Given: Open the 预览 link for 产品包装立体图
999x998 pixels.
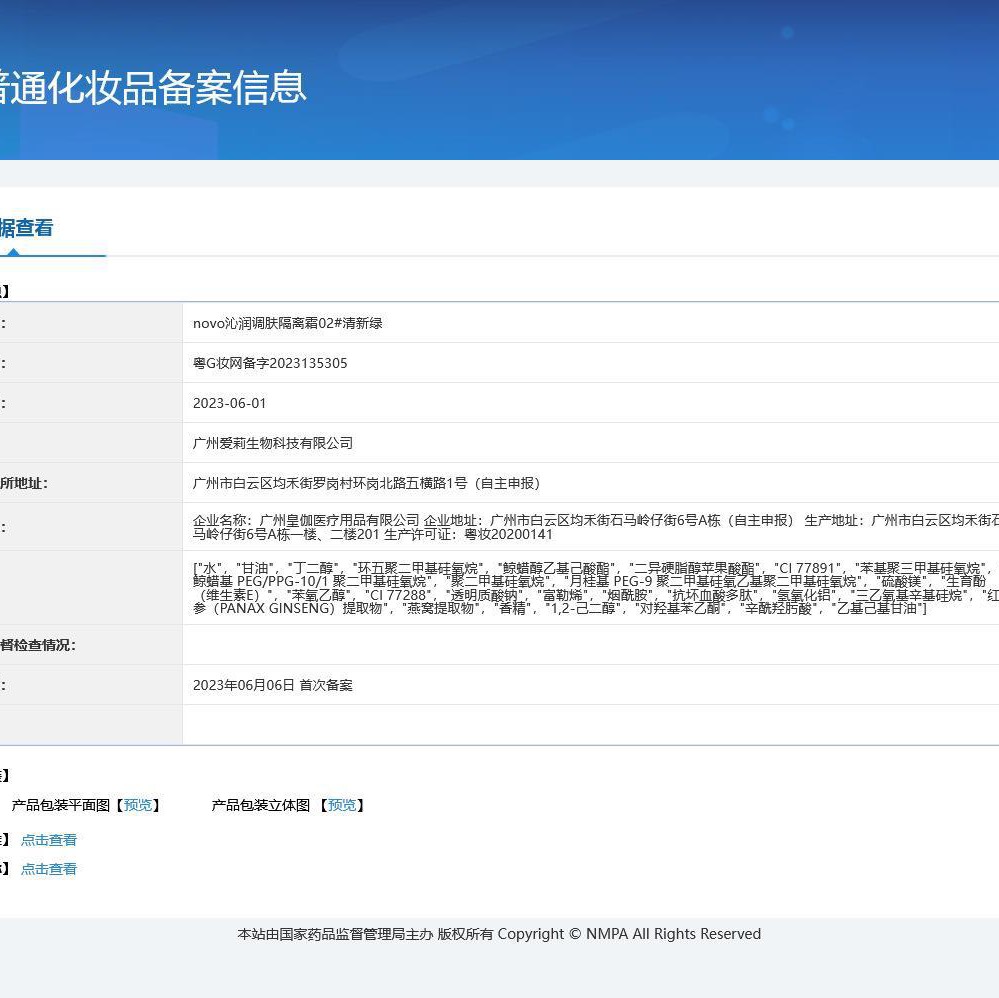Looking at the screenshot, I should click(x=341, y=805).
